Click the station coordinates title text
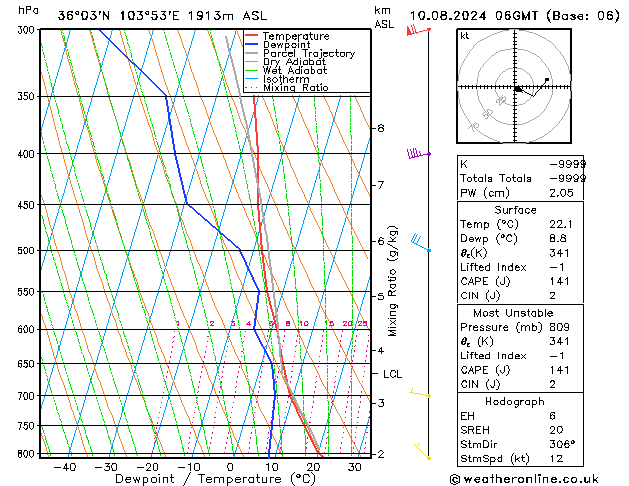This screenshot has width=629, height=486. (x=162, y=16)
